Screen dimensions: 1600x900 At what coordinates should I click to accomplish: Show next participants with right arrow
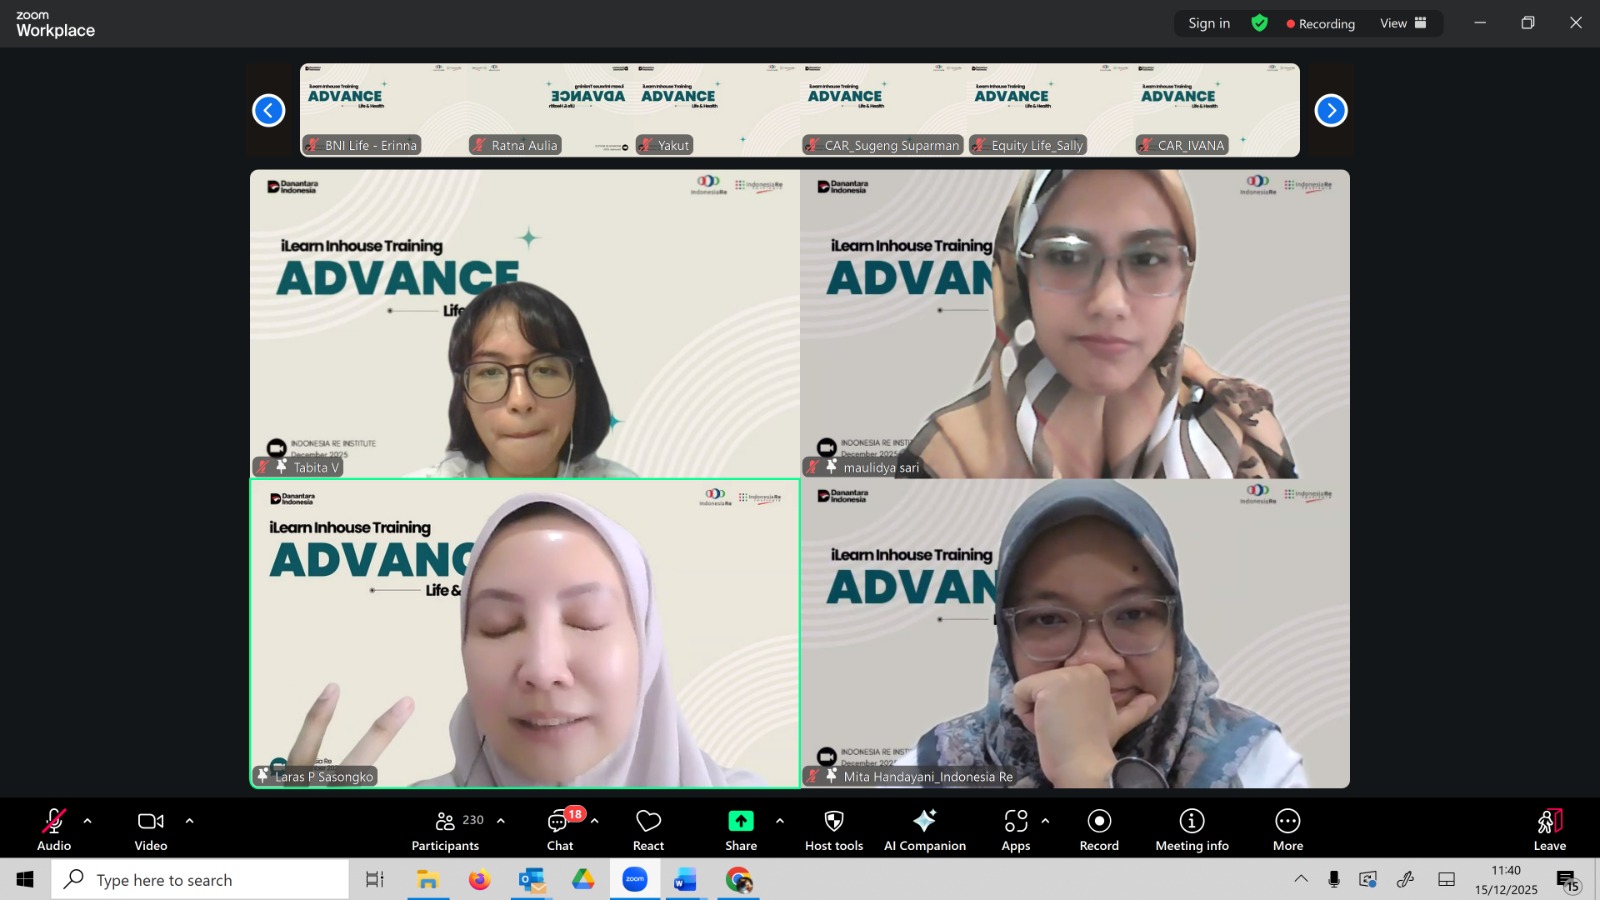click(x=1330, y=110)
